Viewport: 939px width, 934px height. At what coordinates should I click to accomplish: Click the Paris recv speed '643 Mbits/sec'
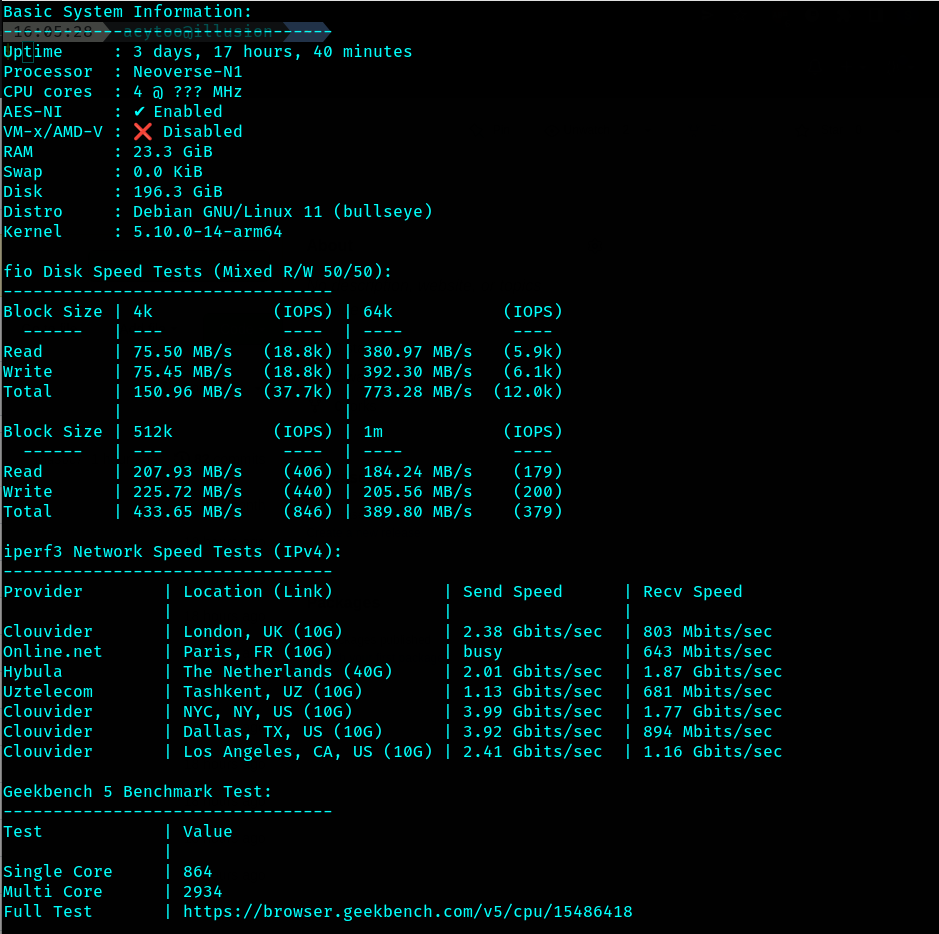[x=708, y=652]
